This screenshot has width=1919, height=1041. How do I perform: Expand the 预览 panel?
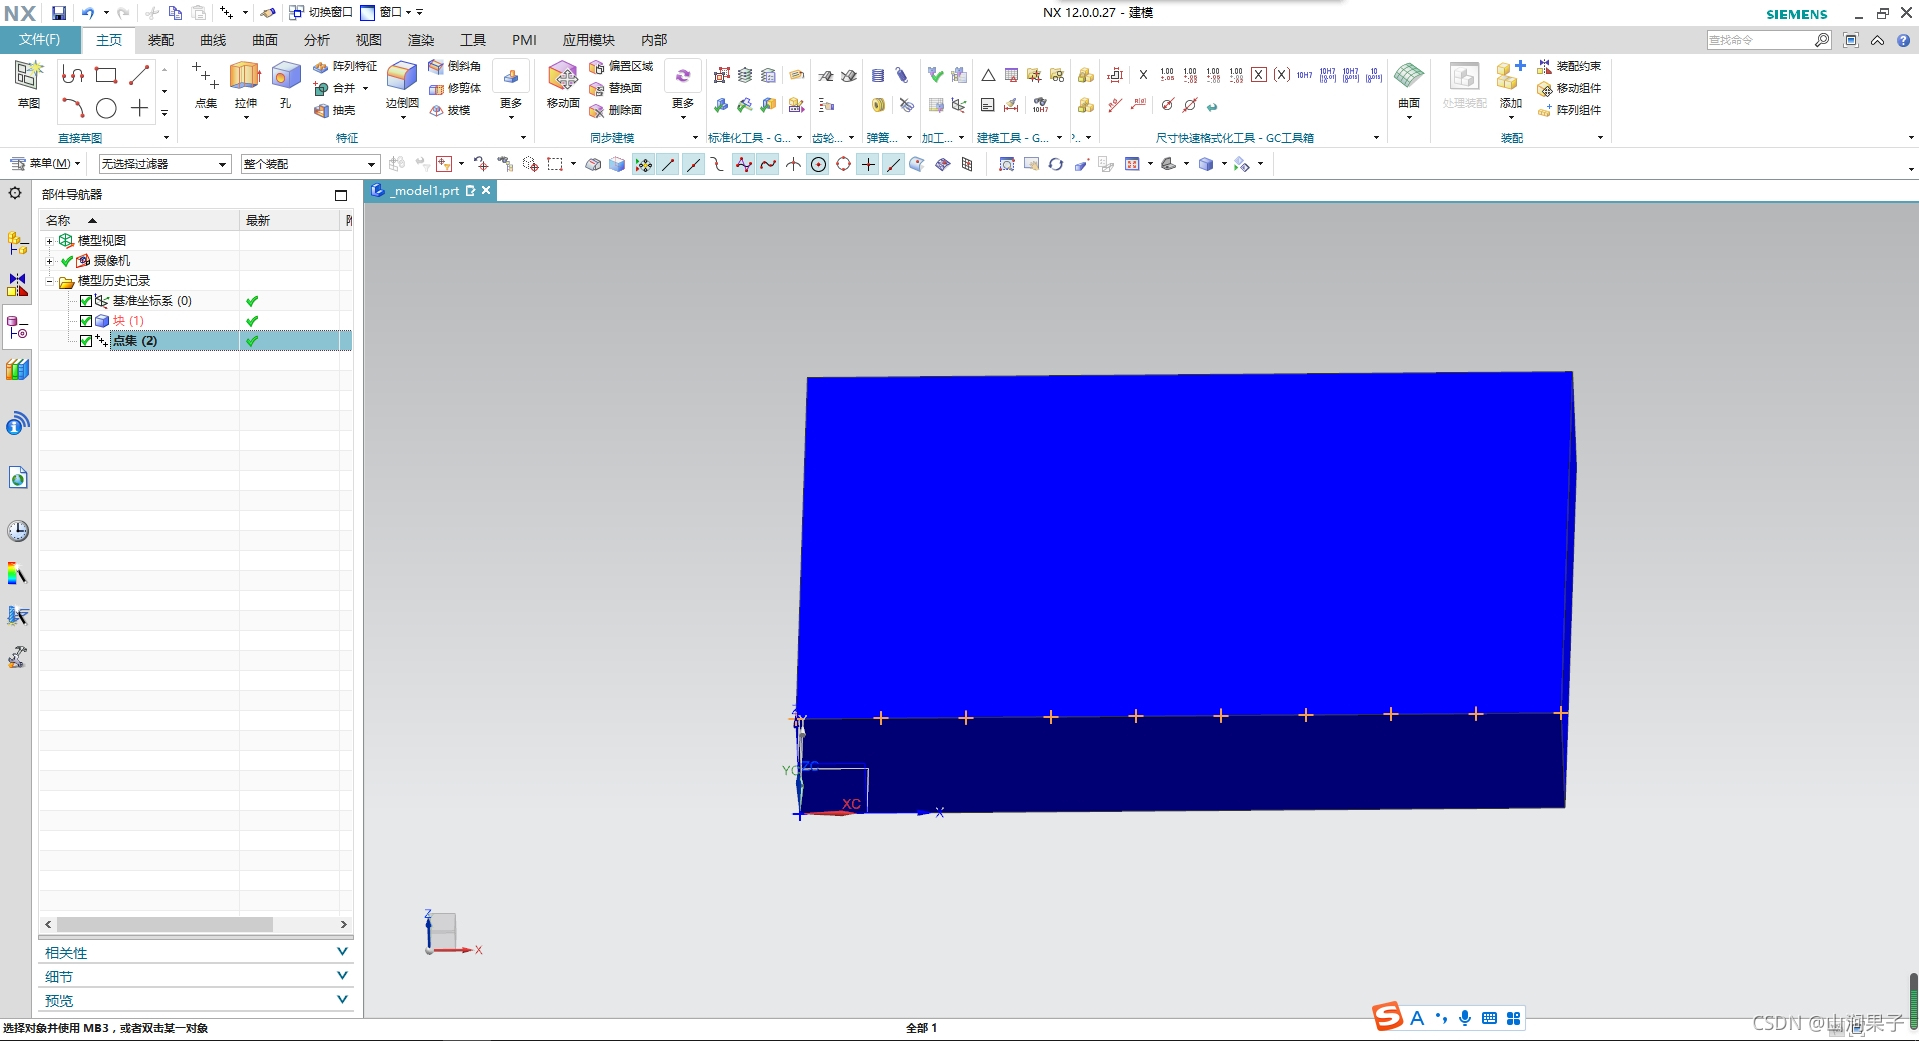[x=196, y=1000]
